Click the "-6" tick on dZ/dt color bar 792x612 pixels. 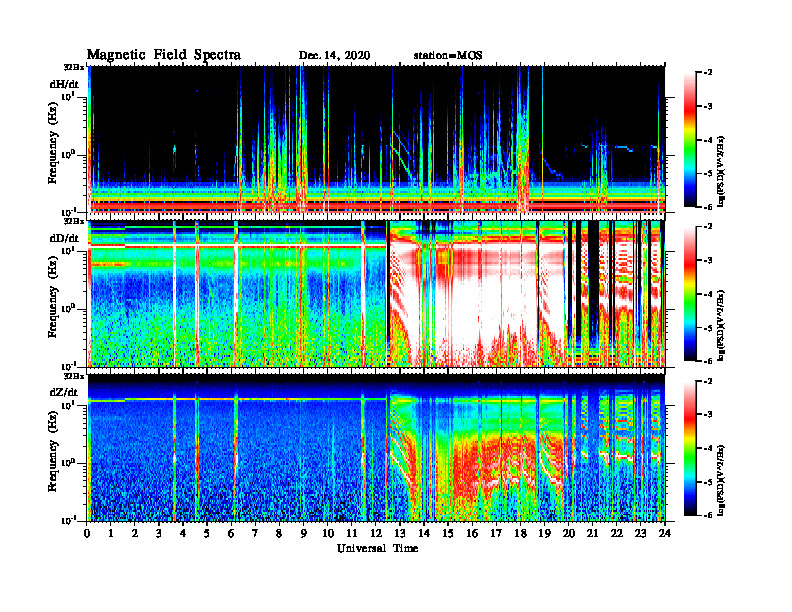[708, 515]
